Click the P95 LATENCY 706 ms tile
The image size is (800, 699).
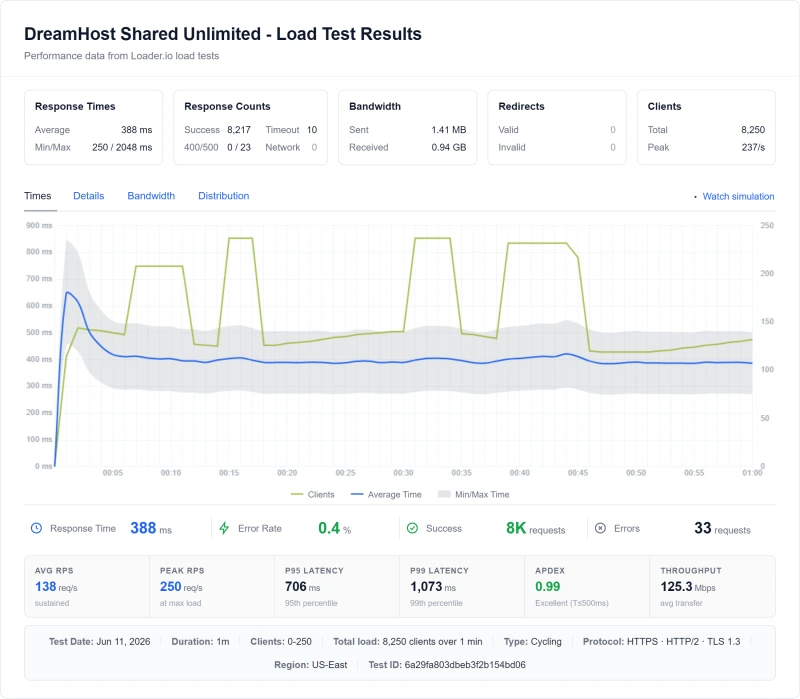coord(337,587)
